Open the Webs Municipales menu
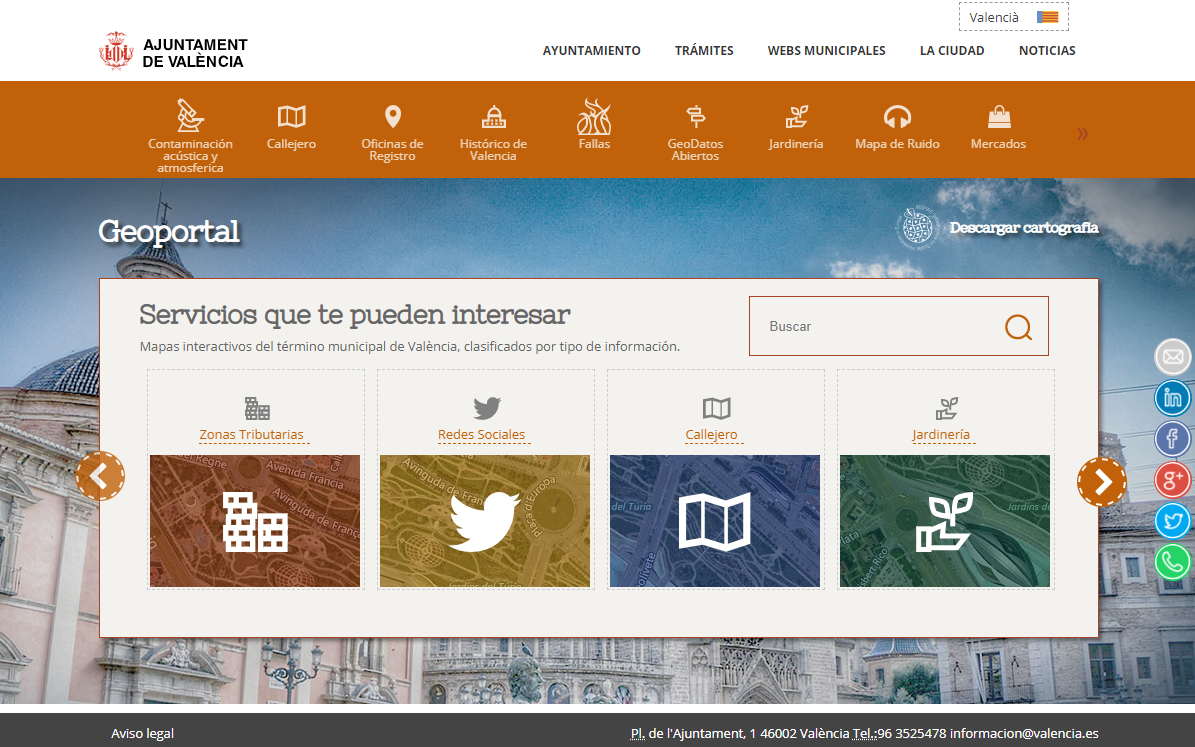The width and height of the screenshot is (1195, 747). pyautogui.click(x=826, y=51)
